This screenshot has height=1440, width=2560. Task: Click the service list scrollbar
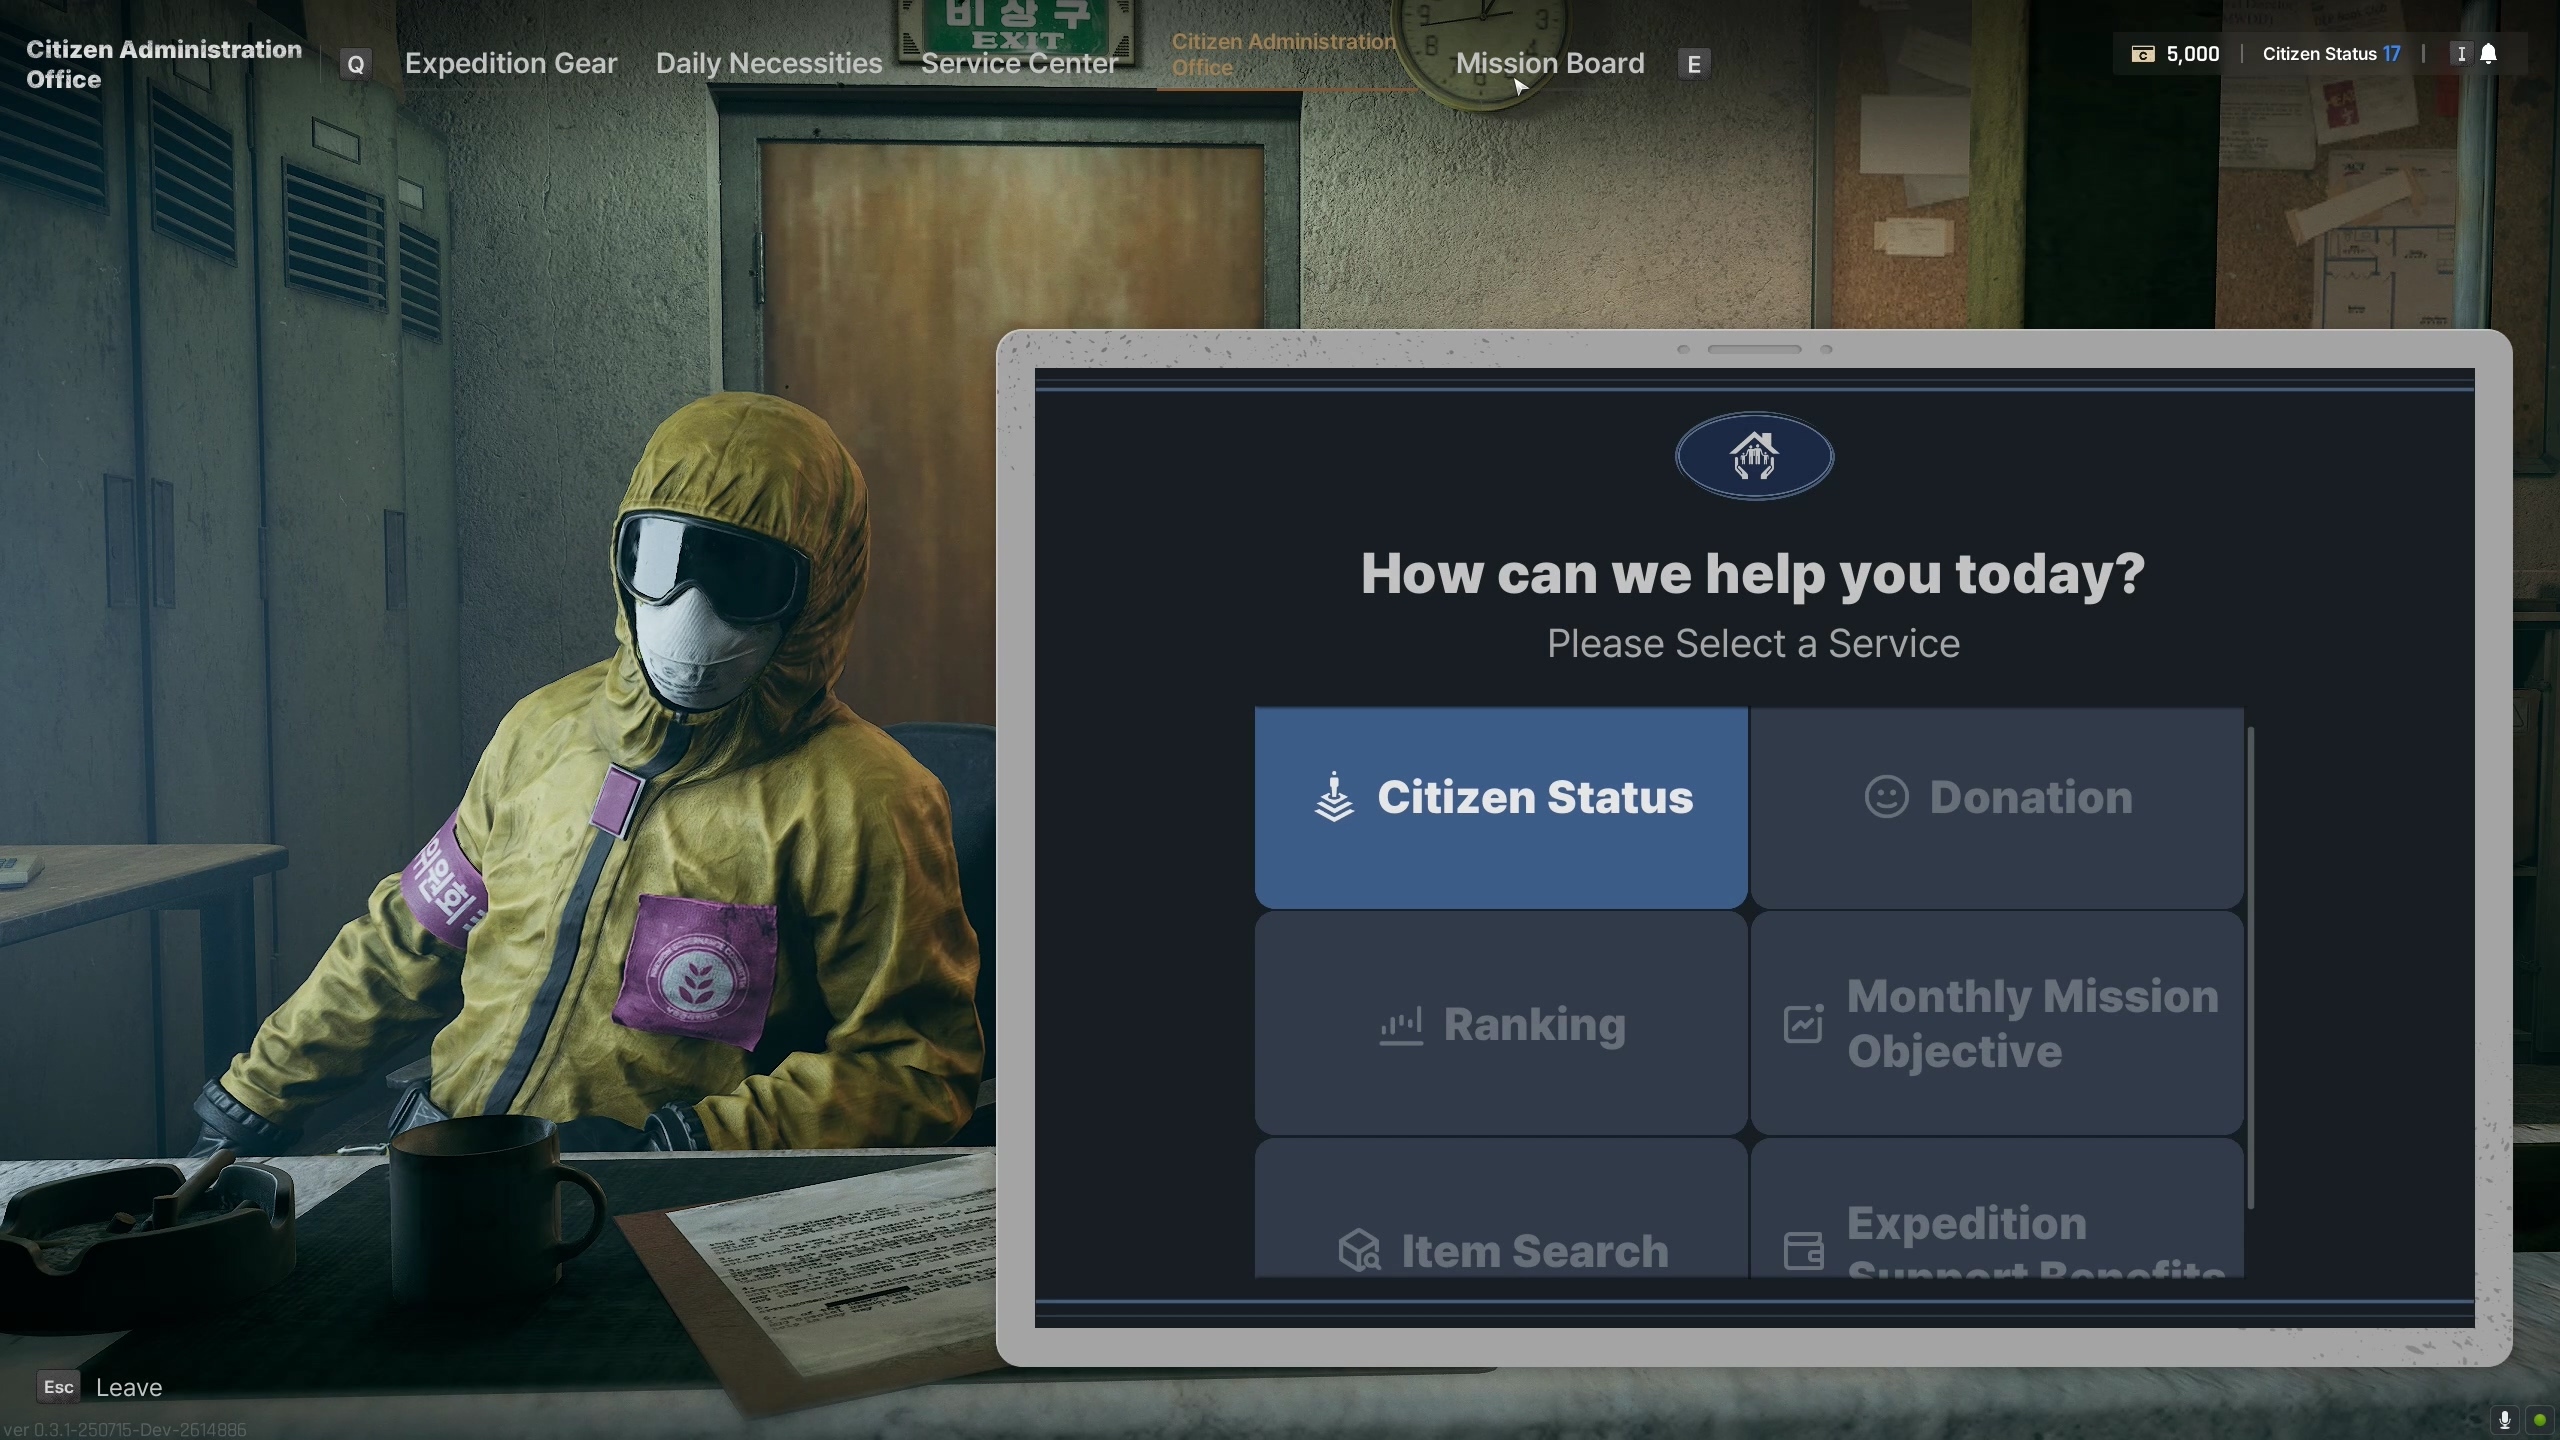coord(2251,968)
